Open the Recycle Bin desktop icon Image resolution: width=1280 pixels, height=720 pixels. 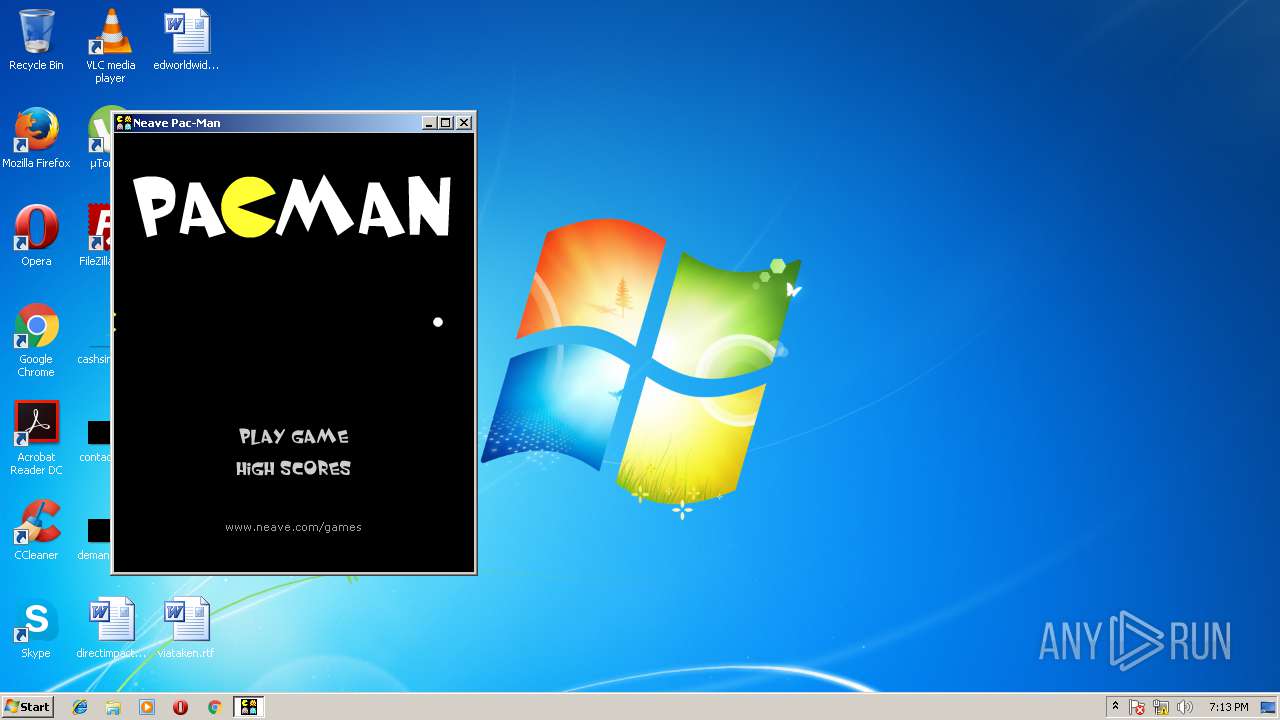click(36, 41)
